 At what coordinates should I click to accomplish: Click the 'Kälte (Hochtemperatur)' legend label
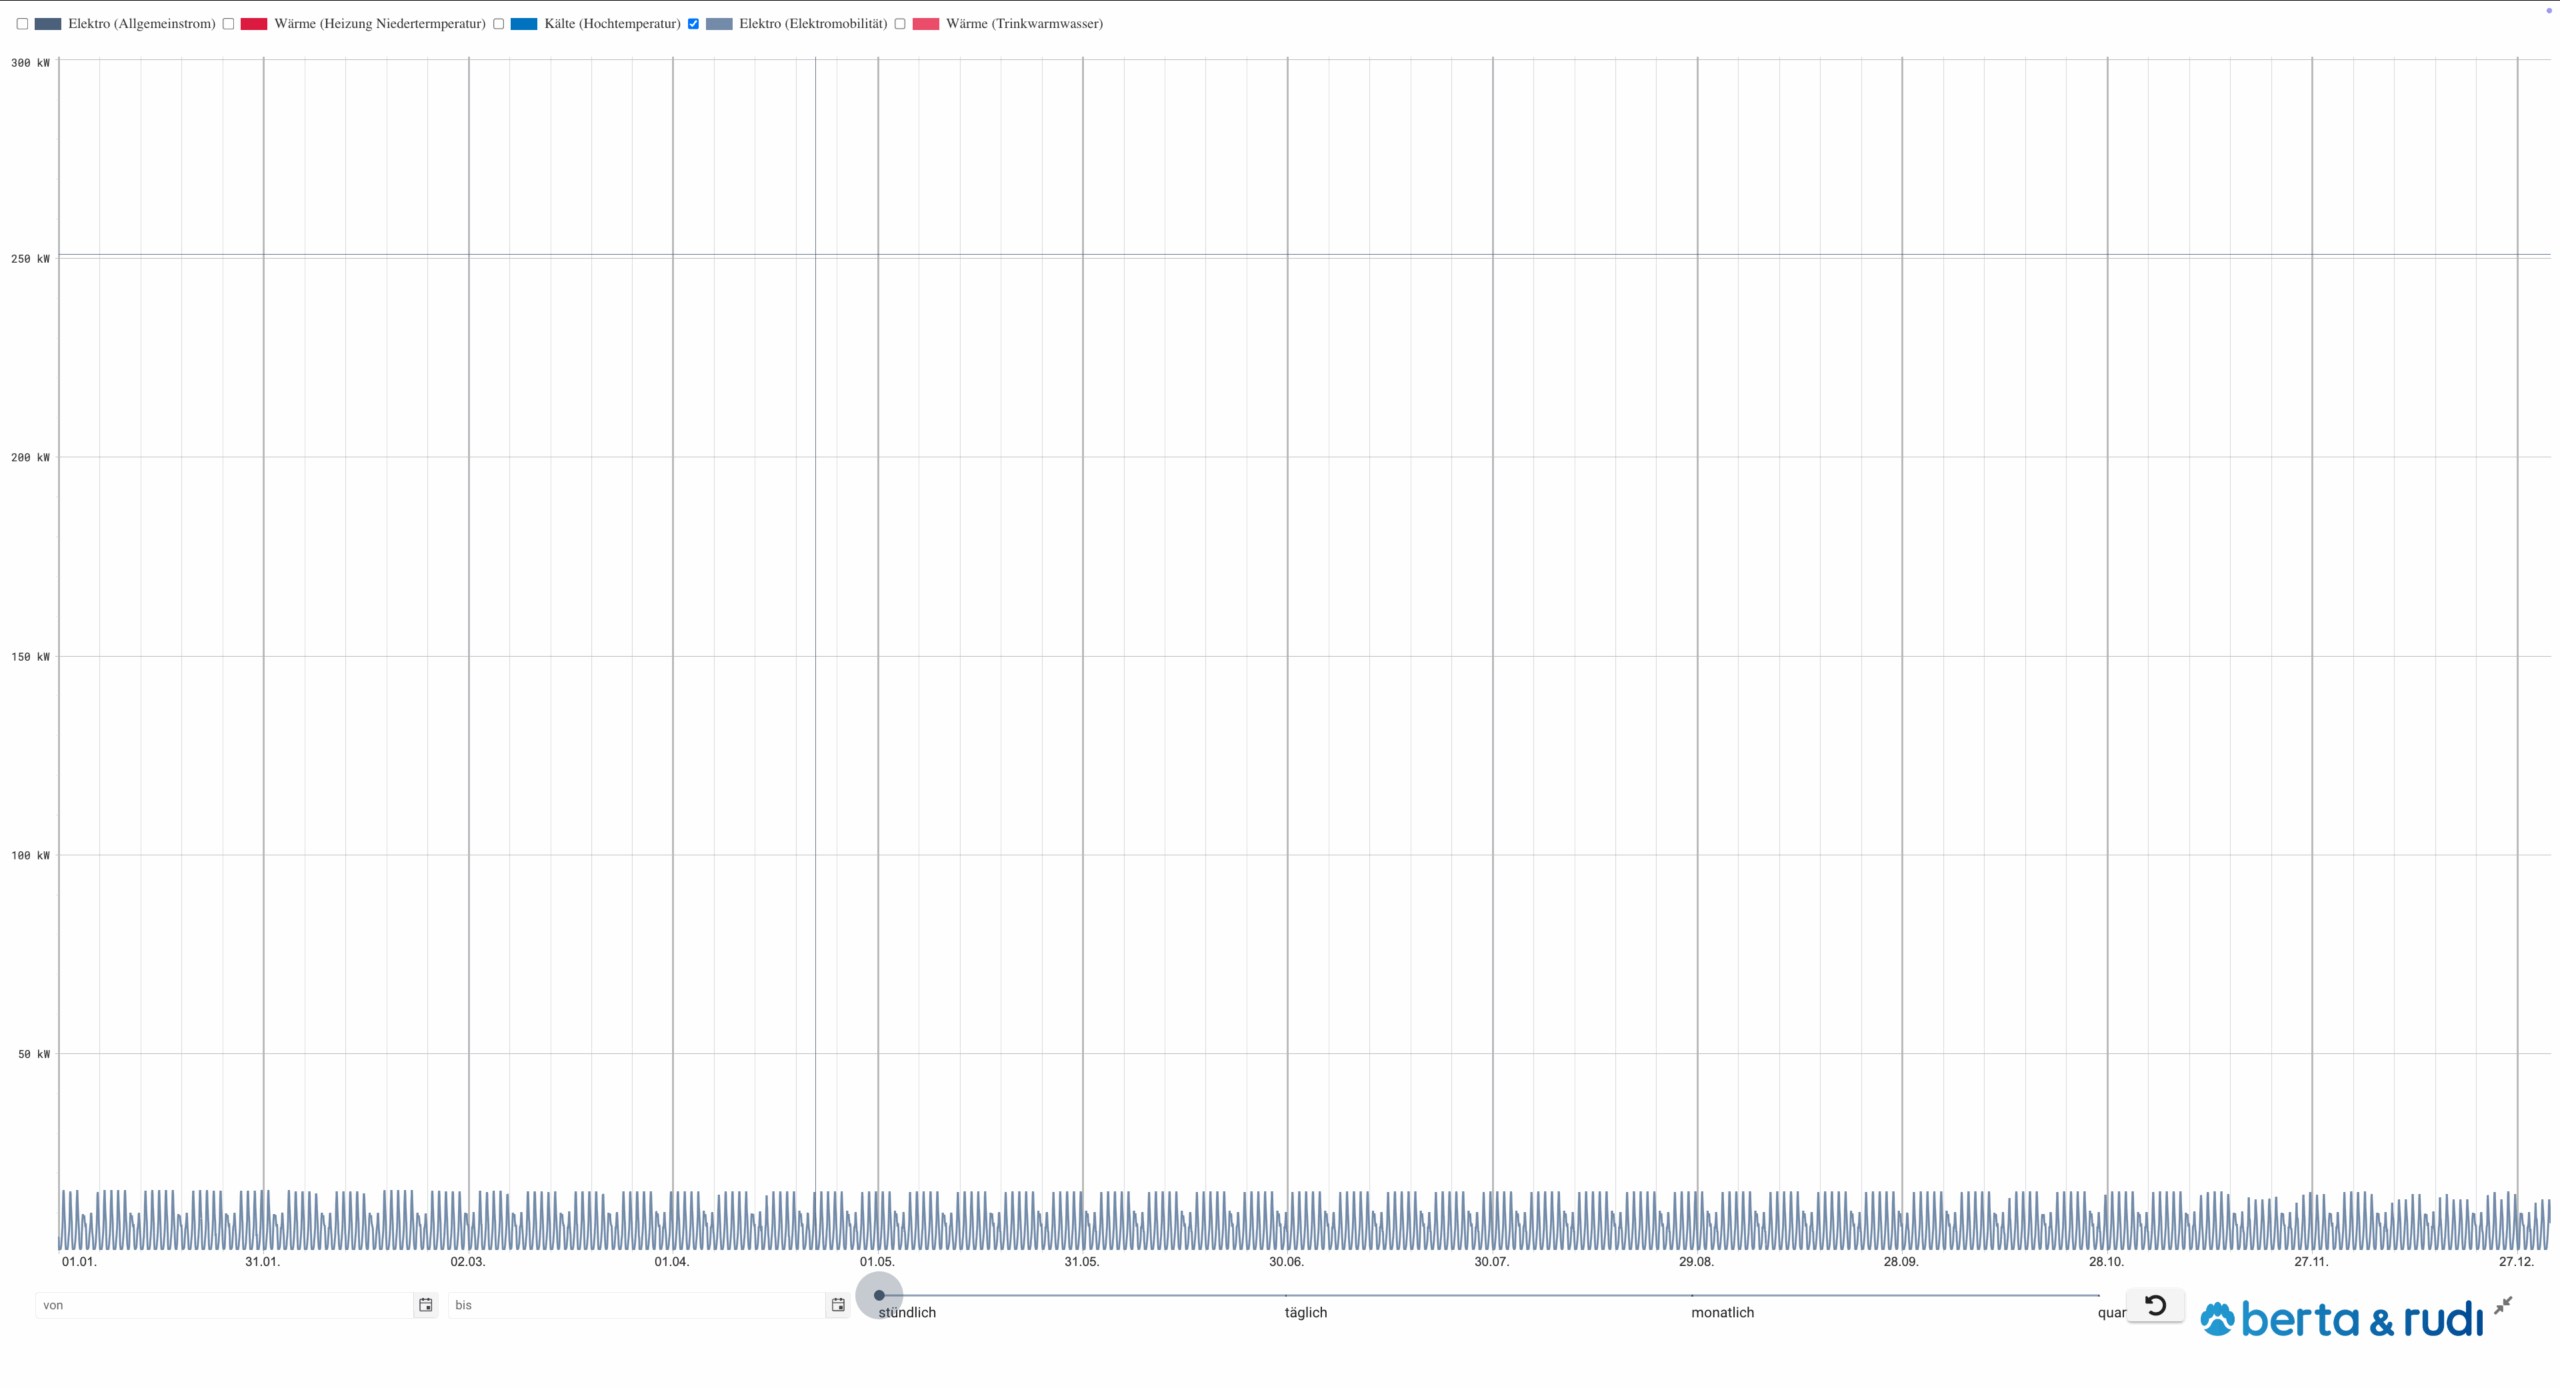(x=612, y=24)
